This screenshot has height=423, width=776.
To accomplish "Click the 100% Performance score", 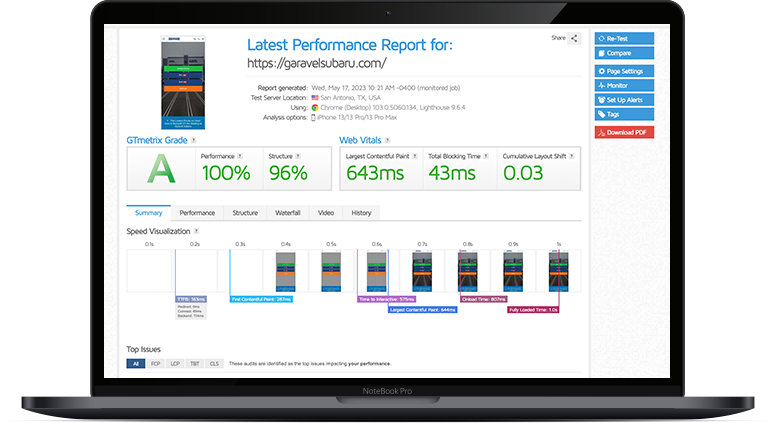I will pos(226,173).
